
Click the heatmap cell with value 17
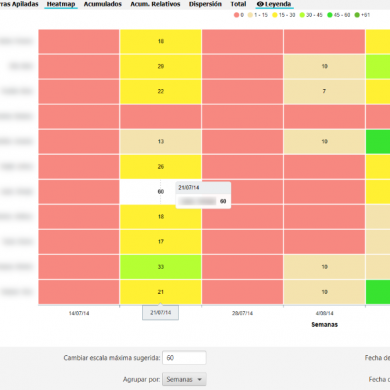(161, 242)
